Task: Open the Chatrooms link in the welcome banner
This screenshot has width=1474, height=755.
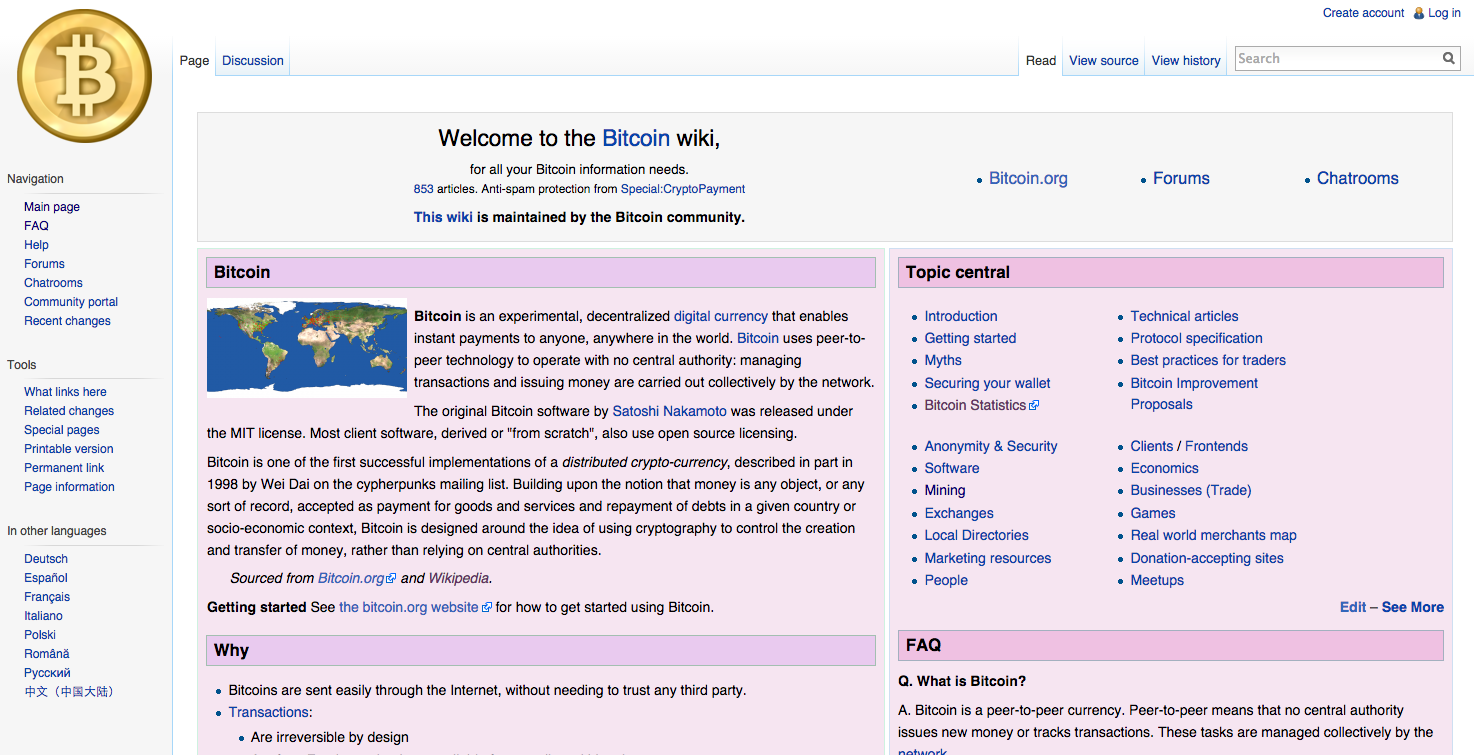Action: [x=1358, y=179]
